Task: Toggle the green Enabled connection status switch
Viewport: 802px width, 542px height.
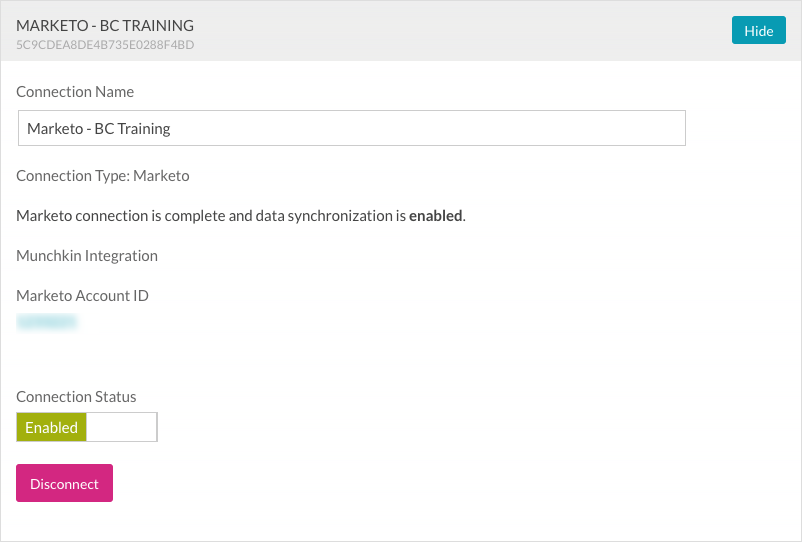Action: (52, 427)
